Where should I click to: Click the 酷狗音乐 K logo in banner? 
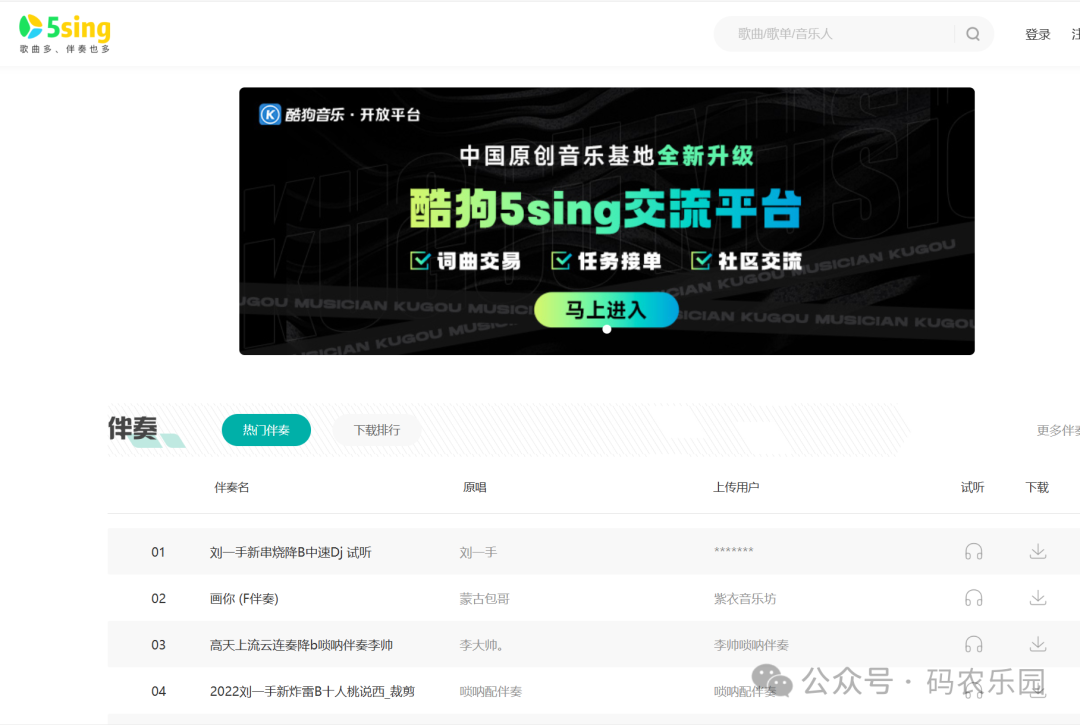tap(270, 114)
